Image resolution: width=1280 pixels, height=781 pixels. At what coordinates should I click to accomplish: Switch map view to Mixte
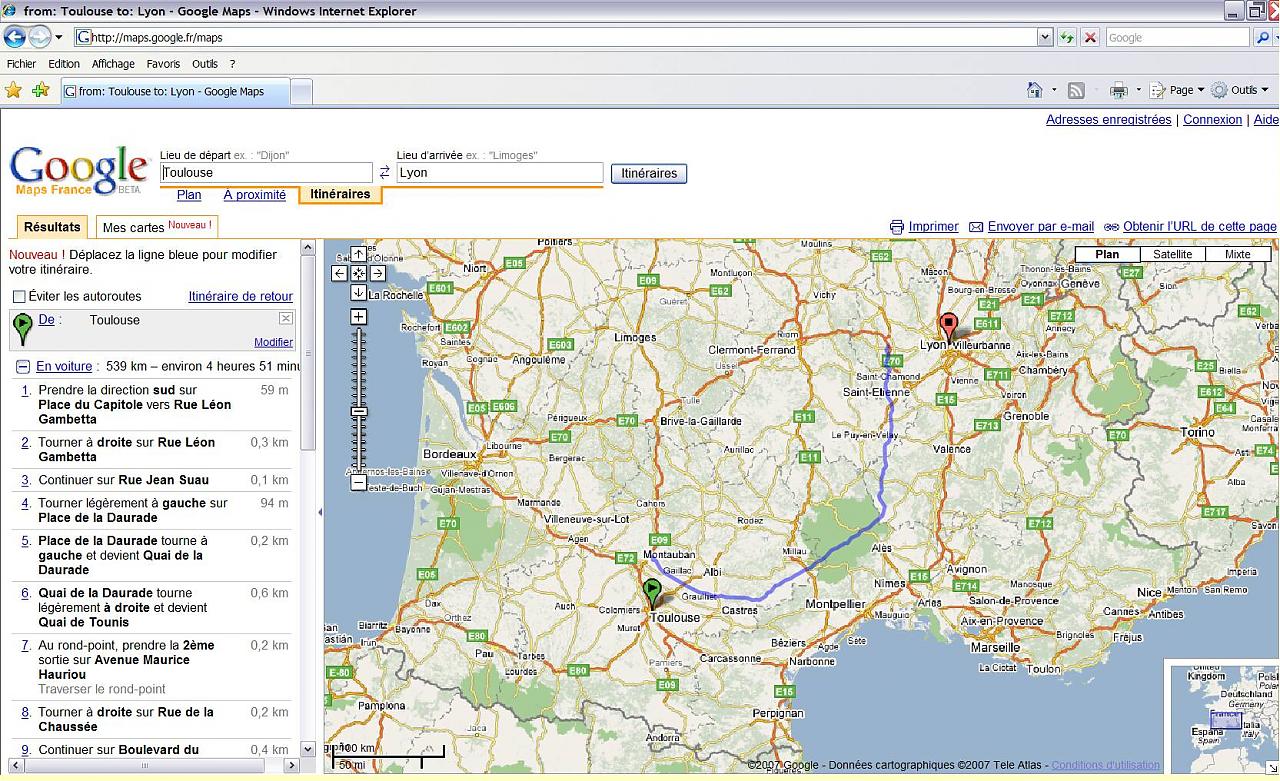click(x=1238, y=254)
